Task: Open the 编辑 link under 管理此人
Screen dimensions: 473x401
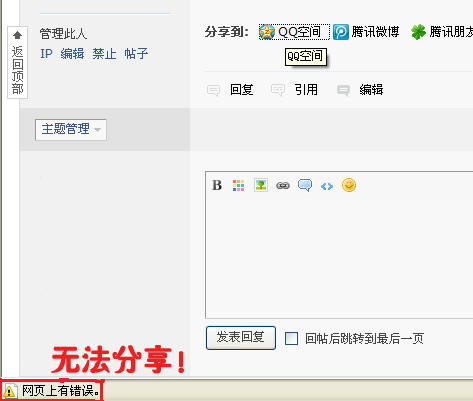Action: 72,54
